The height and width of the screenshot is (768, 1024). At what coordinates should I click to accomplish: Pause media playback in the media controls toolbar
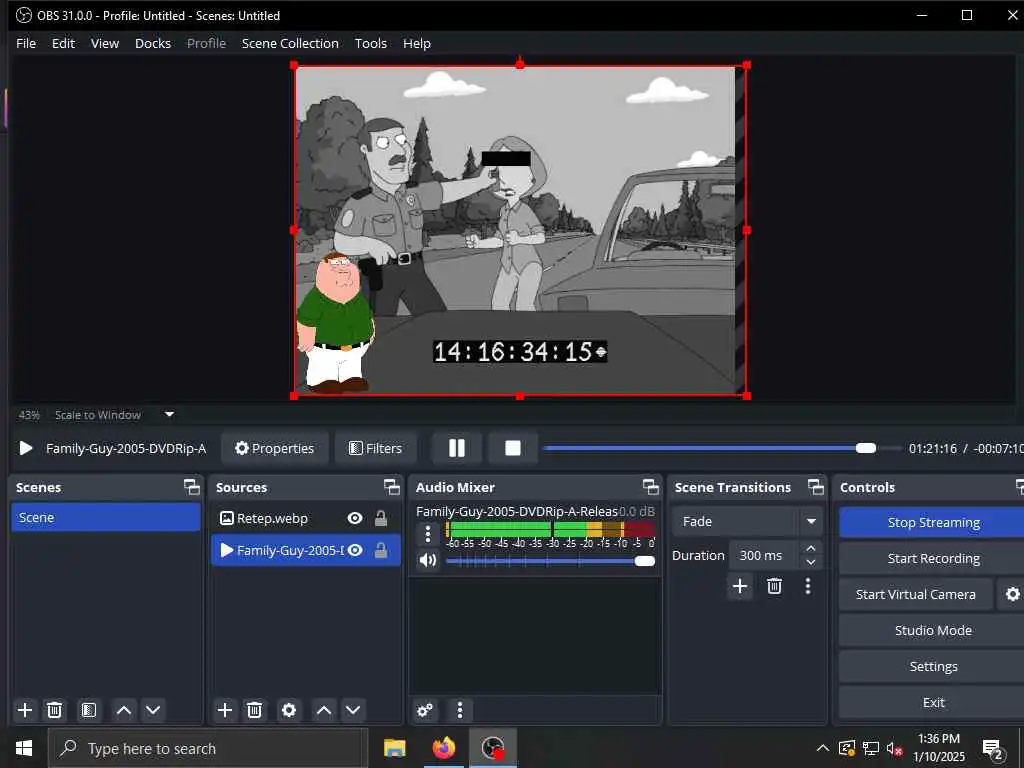coord(456,448)
